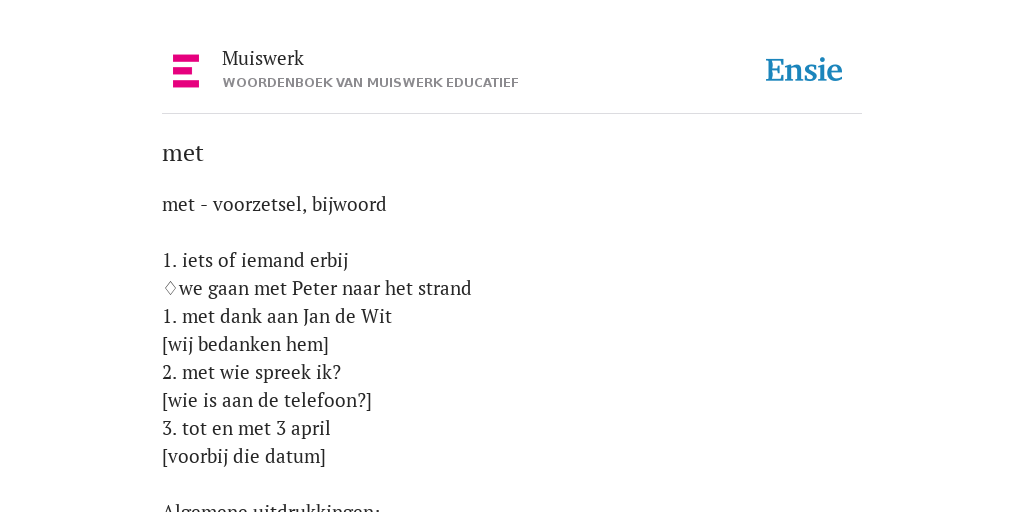Screen dimensions: 1024x512
Task: Click the line 'met dank aan Jan de Wit'
Action: click(x=286, y=317)
